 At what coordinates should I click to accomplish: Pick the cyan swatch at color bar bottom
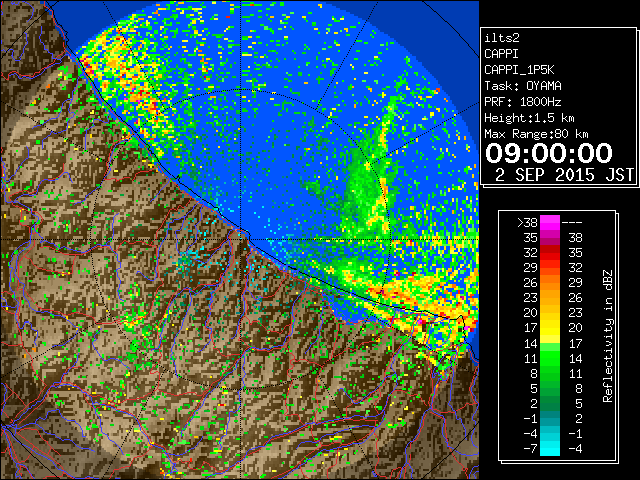click(550, 449)
